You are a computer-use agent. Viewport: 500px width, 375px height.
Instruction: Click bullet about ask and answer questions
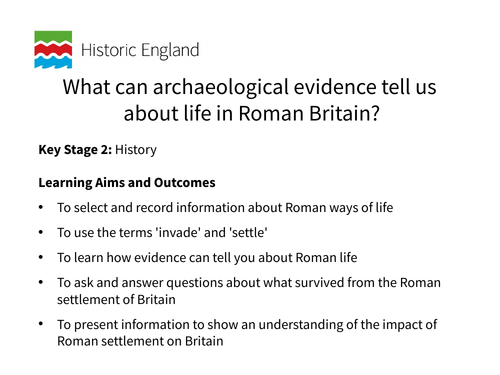point(249,291)
